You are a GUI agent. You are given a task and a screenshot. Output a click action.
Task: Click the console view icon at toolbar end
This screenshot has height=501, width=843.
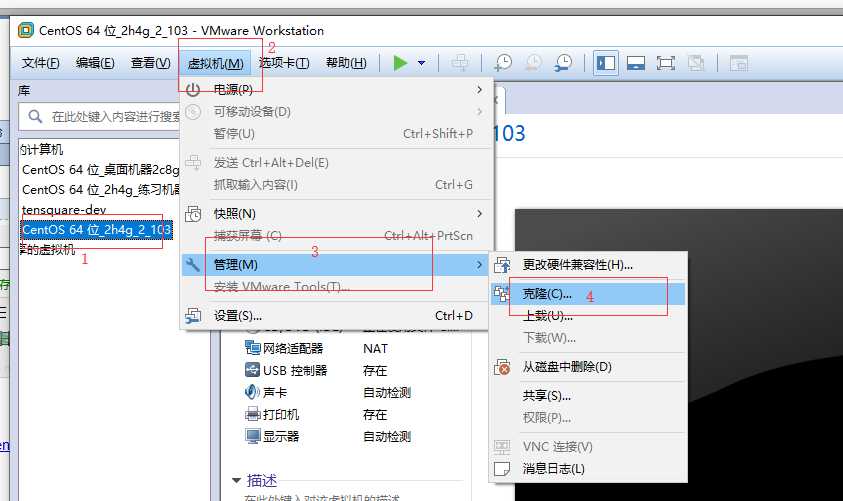[739, 63]
